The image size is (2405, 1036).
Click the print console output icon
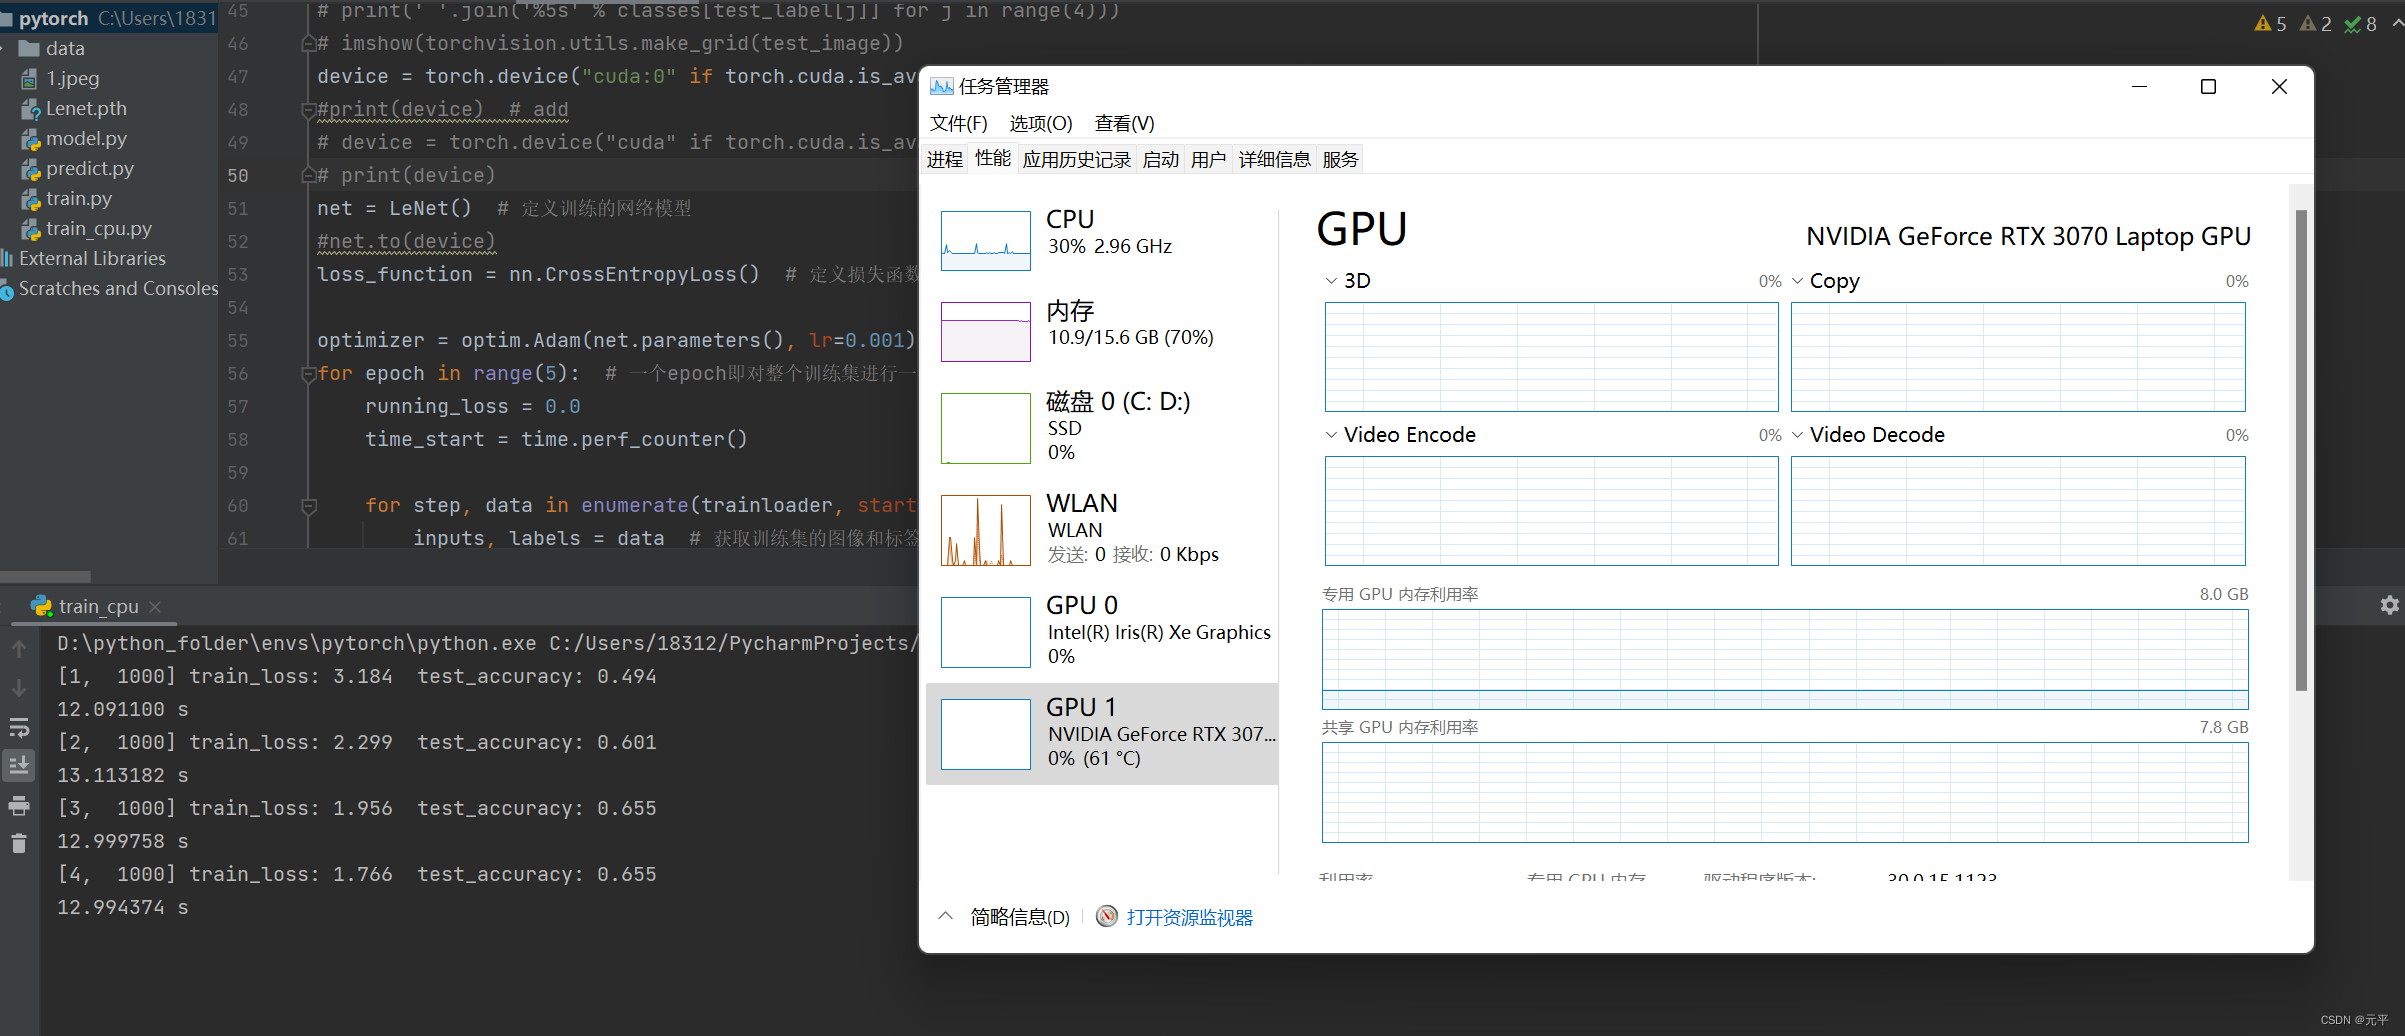tap(19, 806)
